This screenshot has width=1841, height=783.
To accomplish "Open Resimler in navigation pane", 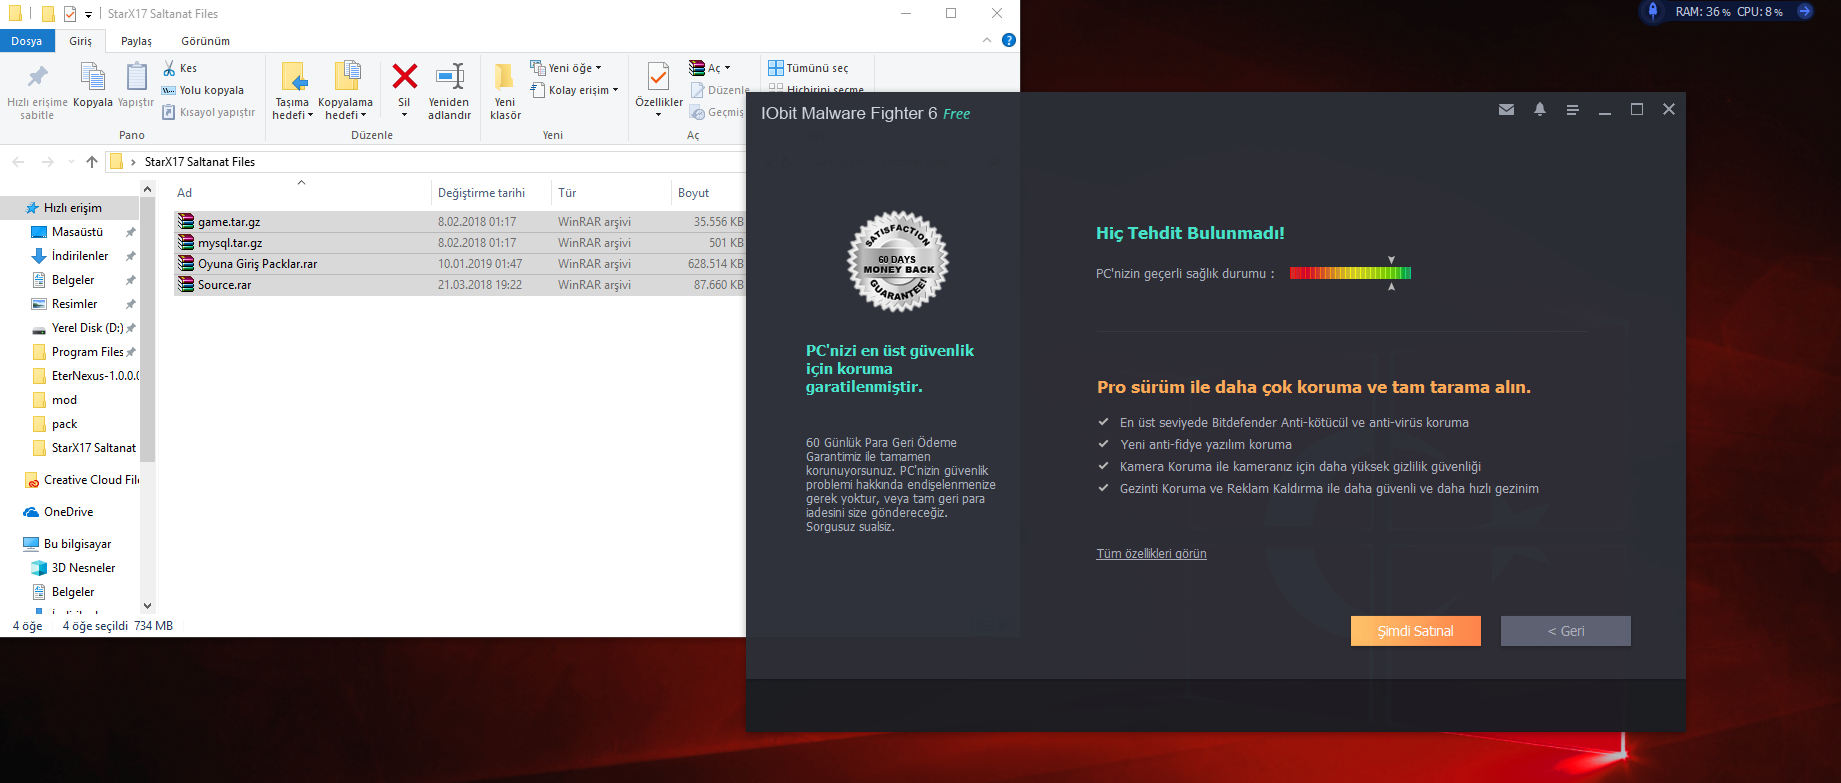I will [74, 304].
